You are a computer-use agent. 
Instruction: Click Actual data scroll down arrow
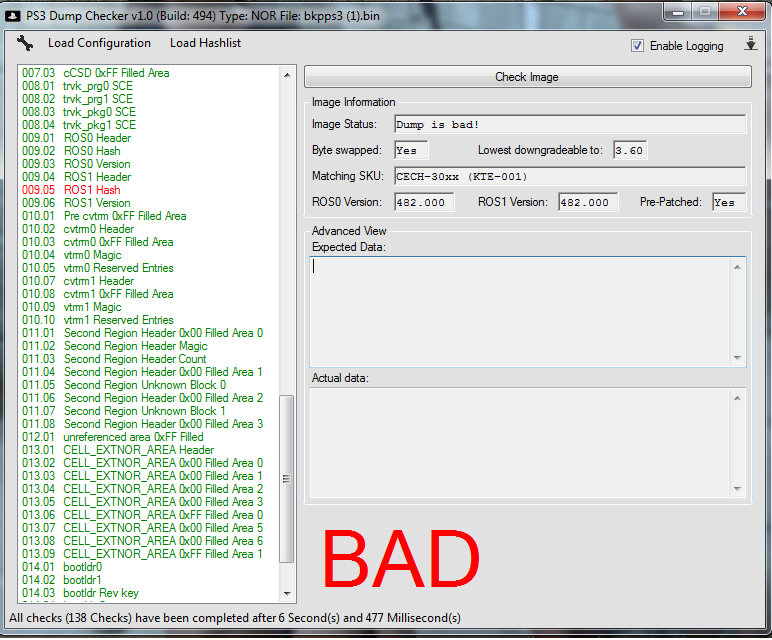737,488
